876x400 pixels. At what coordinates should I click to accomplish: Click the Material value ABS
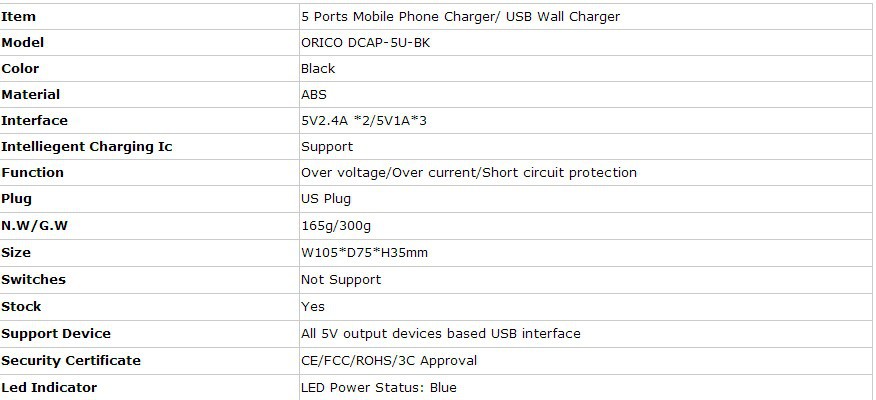click(314, 94)
